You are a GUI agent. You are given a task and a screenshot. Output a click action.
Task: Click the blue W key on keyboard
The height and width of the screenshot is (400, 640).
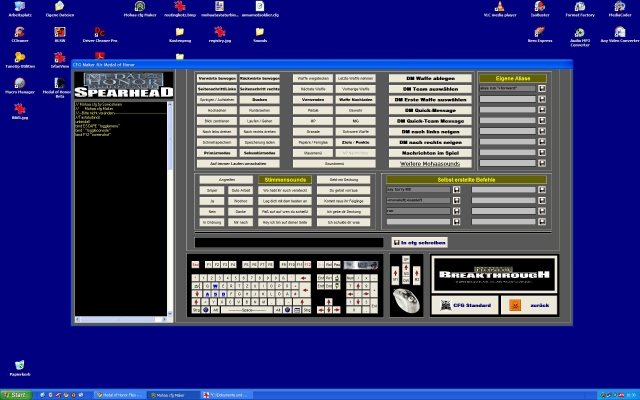coord(216,286)
